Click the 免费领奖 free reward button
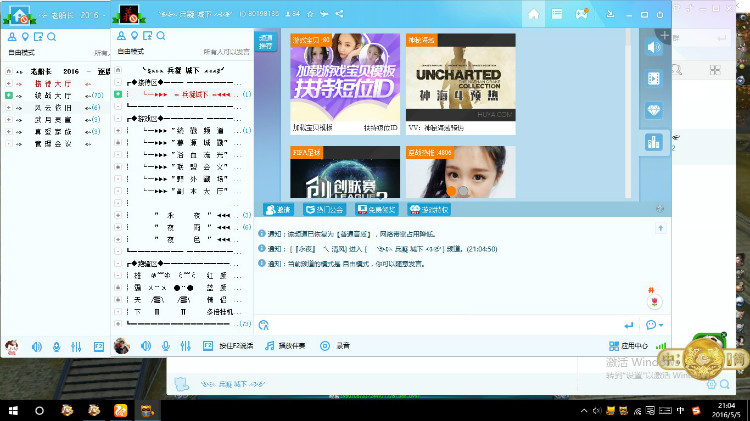The height and width of the screenshot is (421, 750). 376,210
